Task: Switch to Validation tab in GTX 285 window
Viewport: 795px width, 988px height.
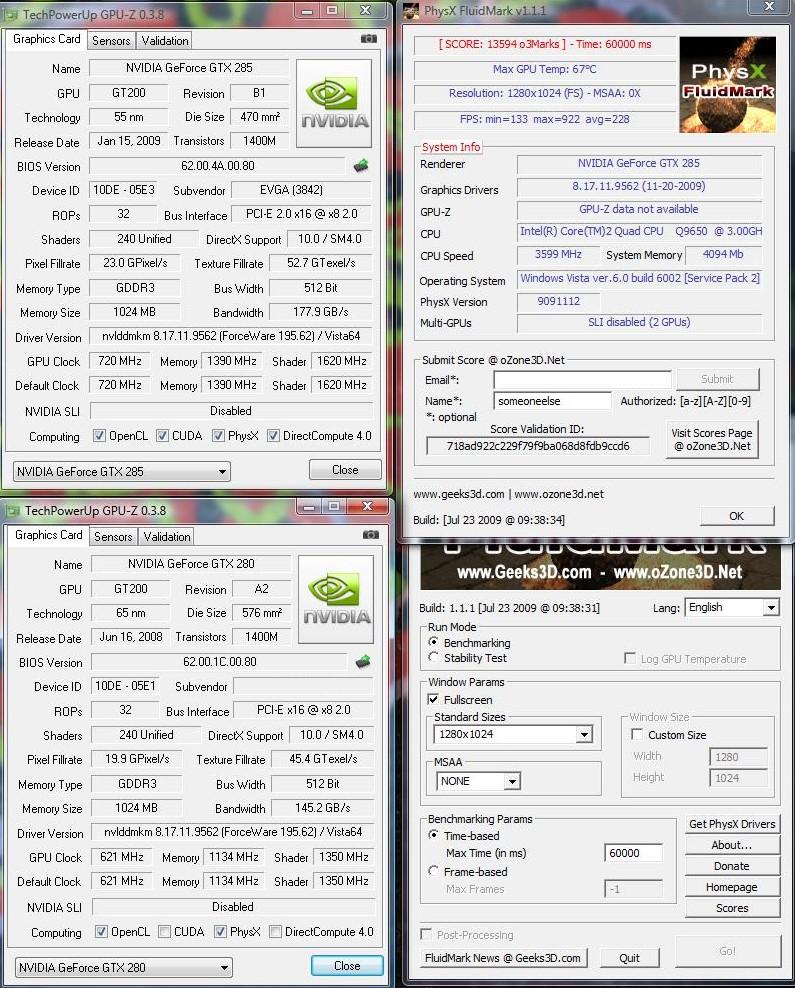Action: [x=164, y=41]
